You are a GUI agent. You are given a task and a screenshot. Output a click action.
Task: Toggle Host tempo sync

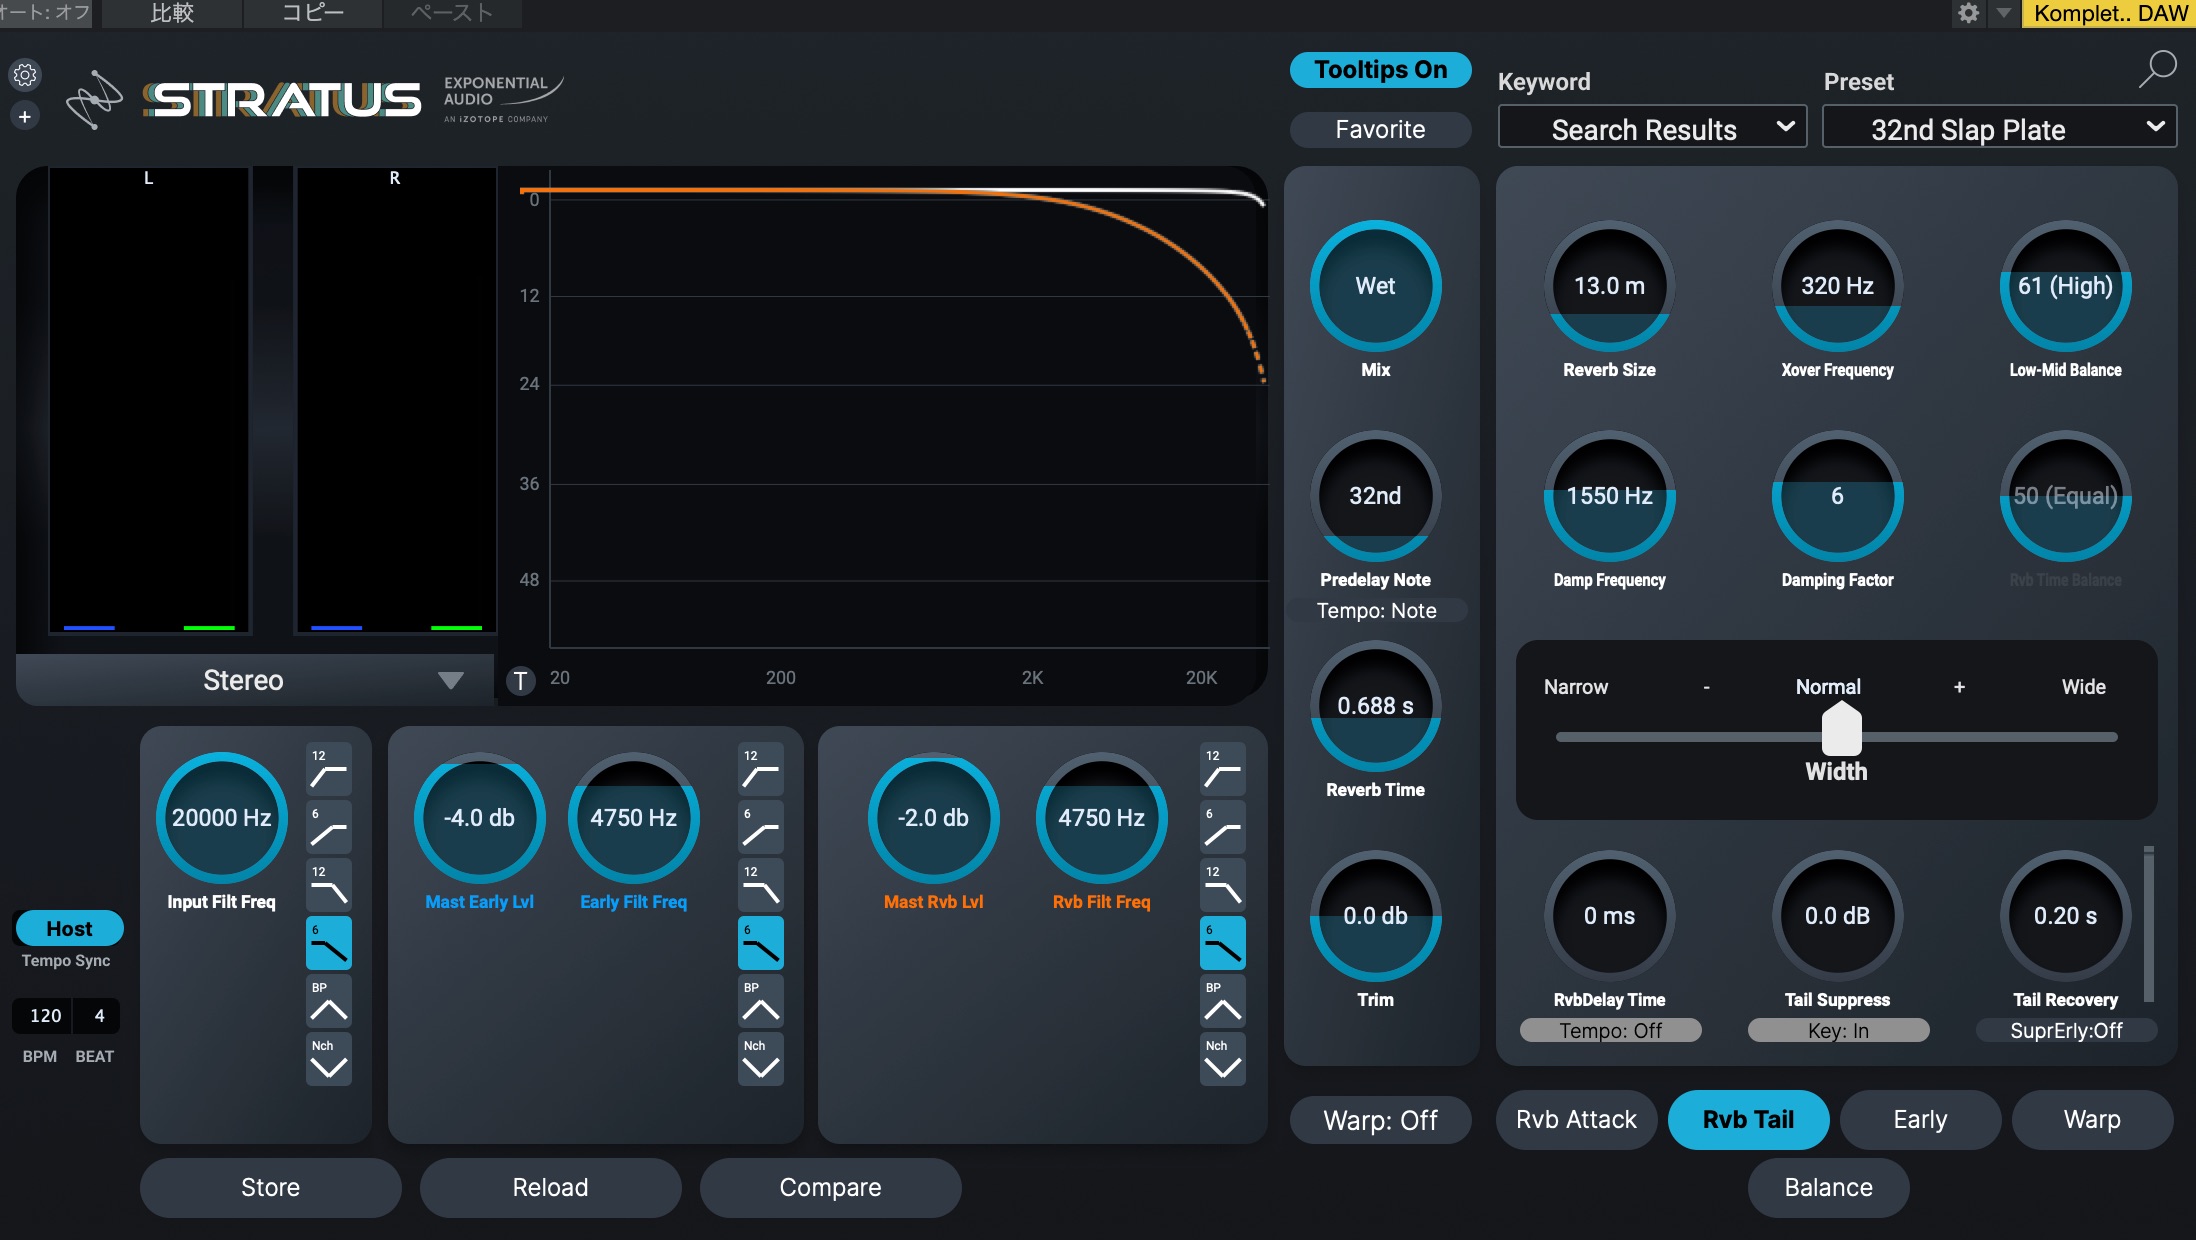[x=69, y=928]
